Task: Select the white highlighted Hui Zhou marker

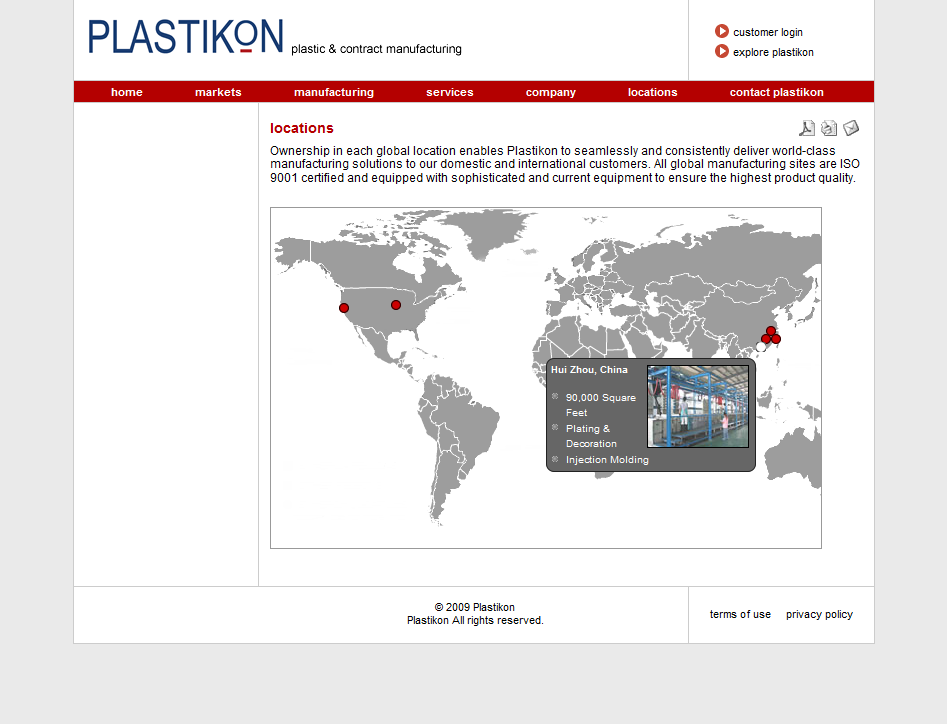Action: pos(761,347)
